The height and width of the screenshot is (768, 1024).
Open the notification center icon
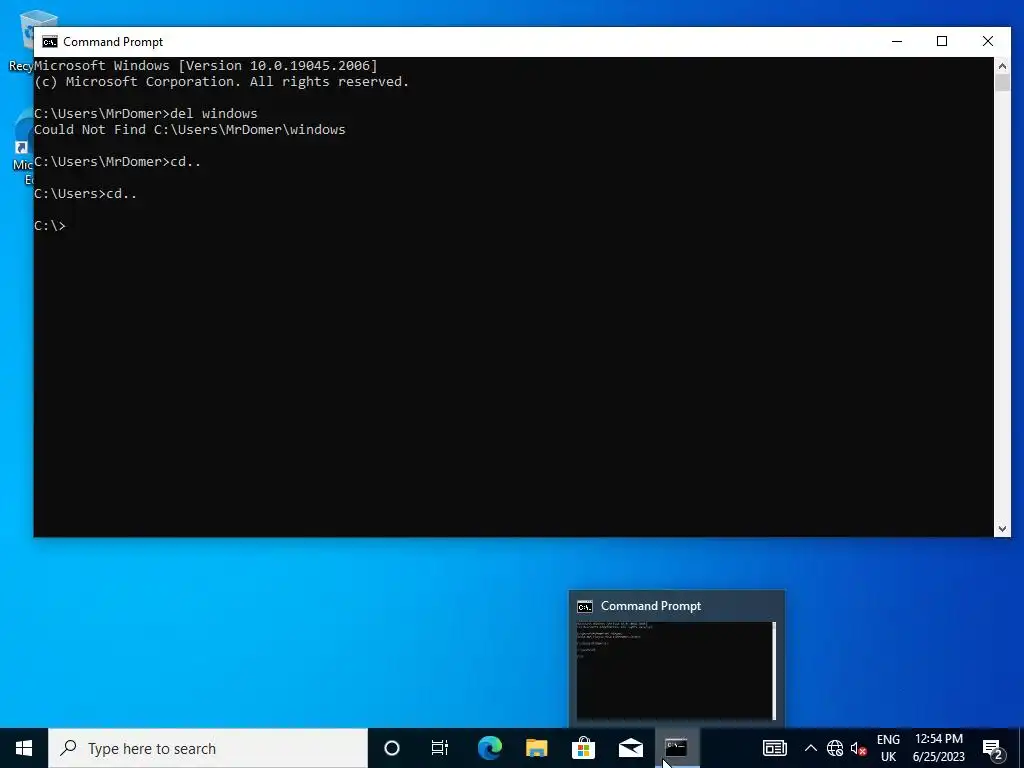[993, 749]
